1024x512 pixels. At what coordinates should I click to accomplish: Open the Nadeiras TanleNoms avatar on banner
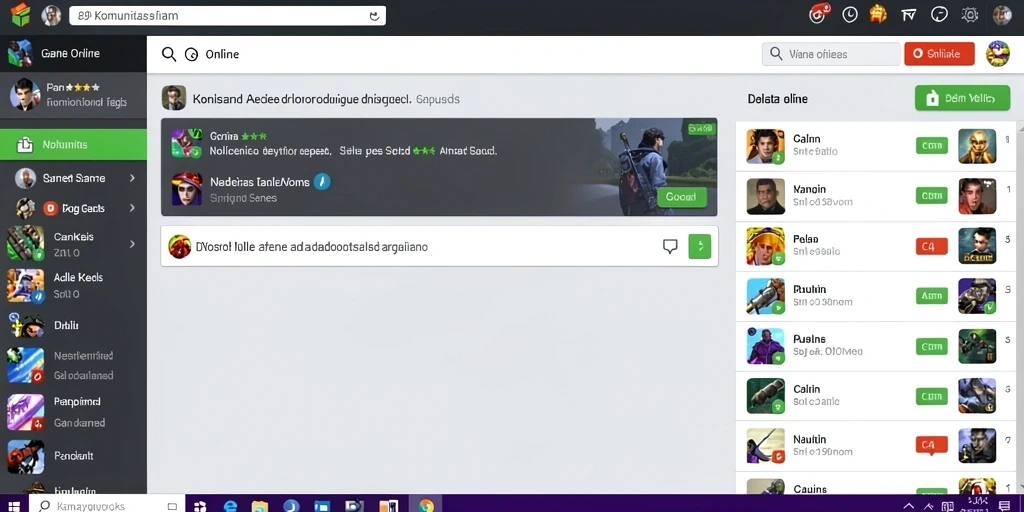pyautogui.click(x=187, y=189)
